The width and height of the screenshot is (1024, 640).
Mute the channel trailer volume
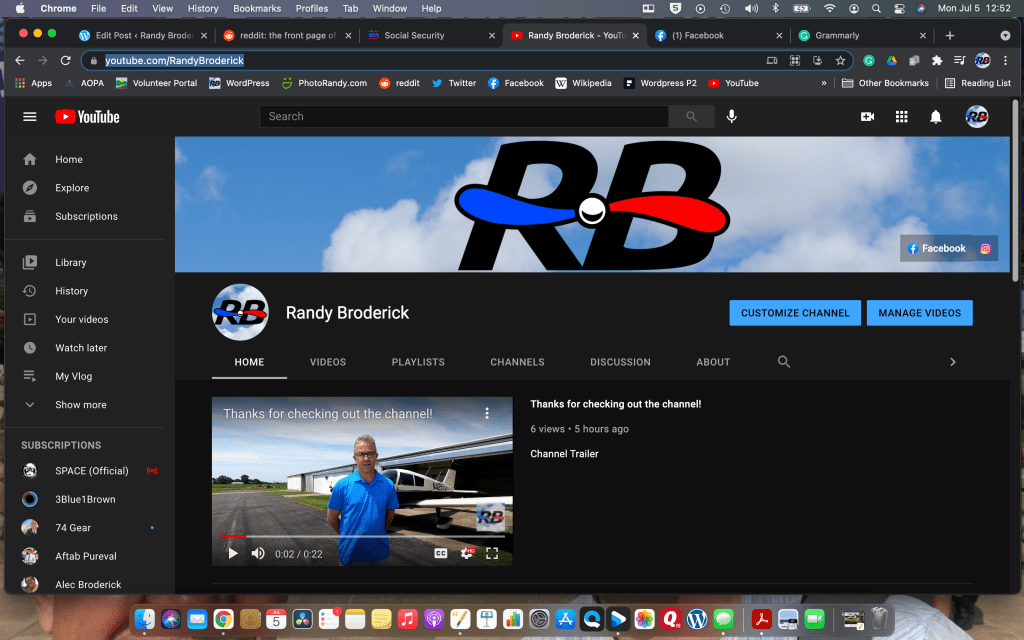(x=258, y=553)
